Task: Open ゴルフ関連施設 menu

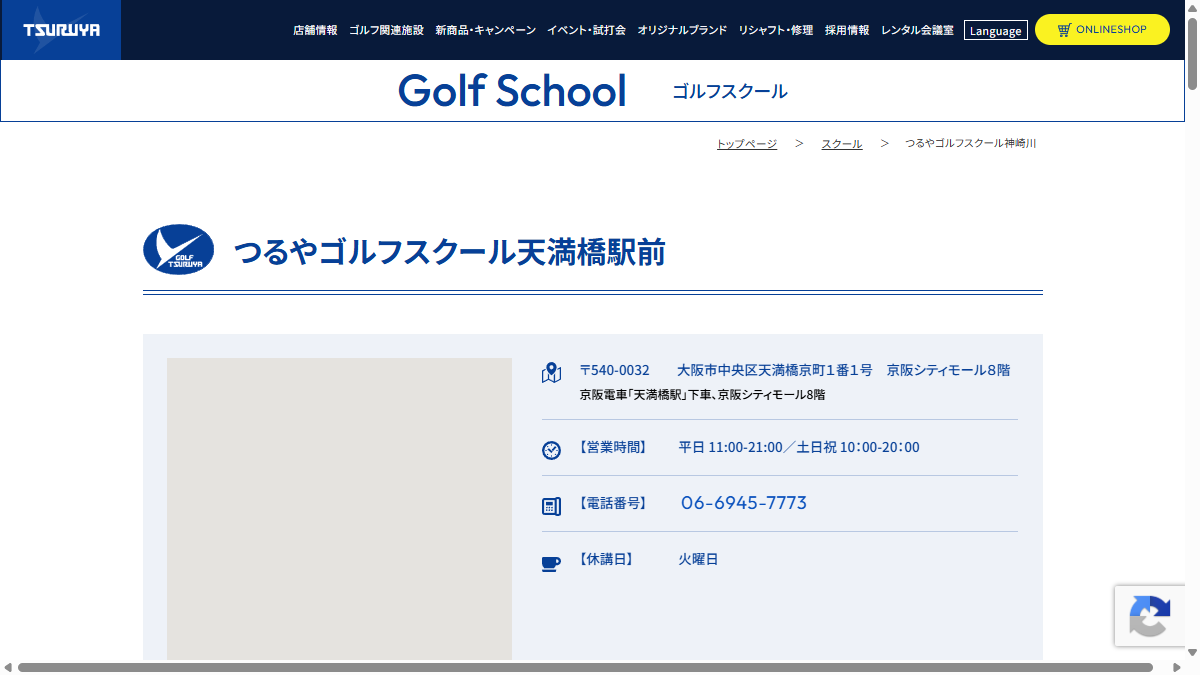Action: point(387,30)
